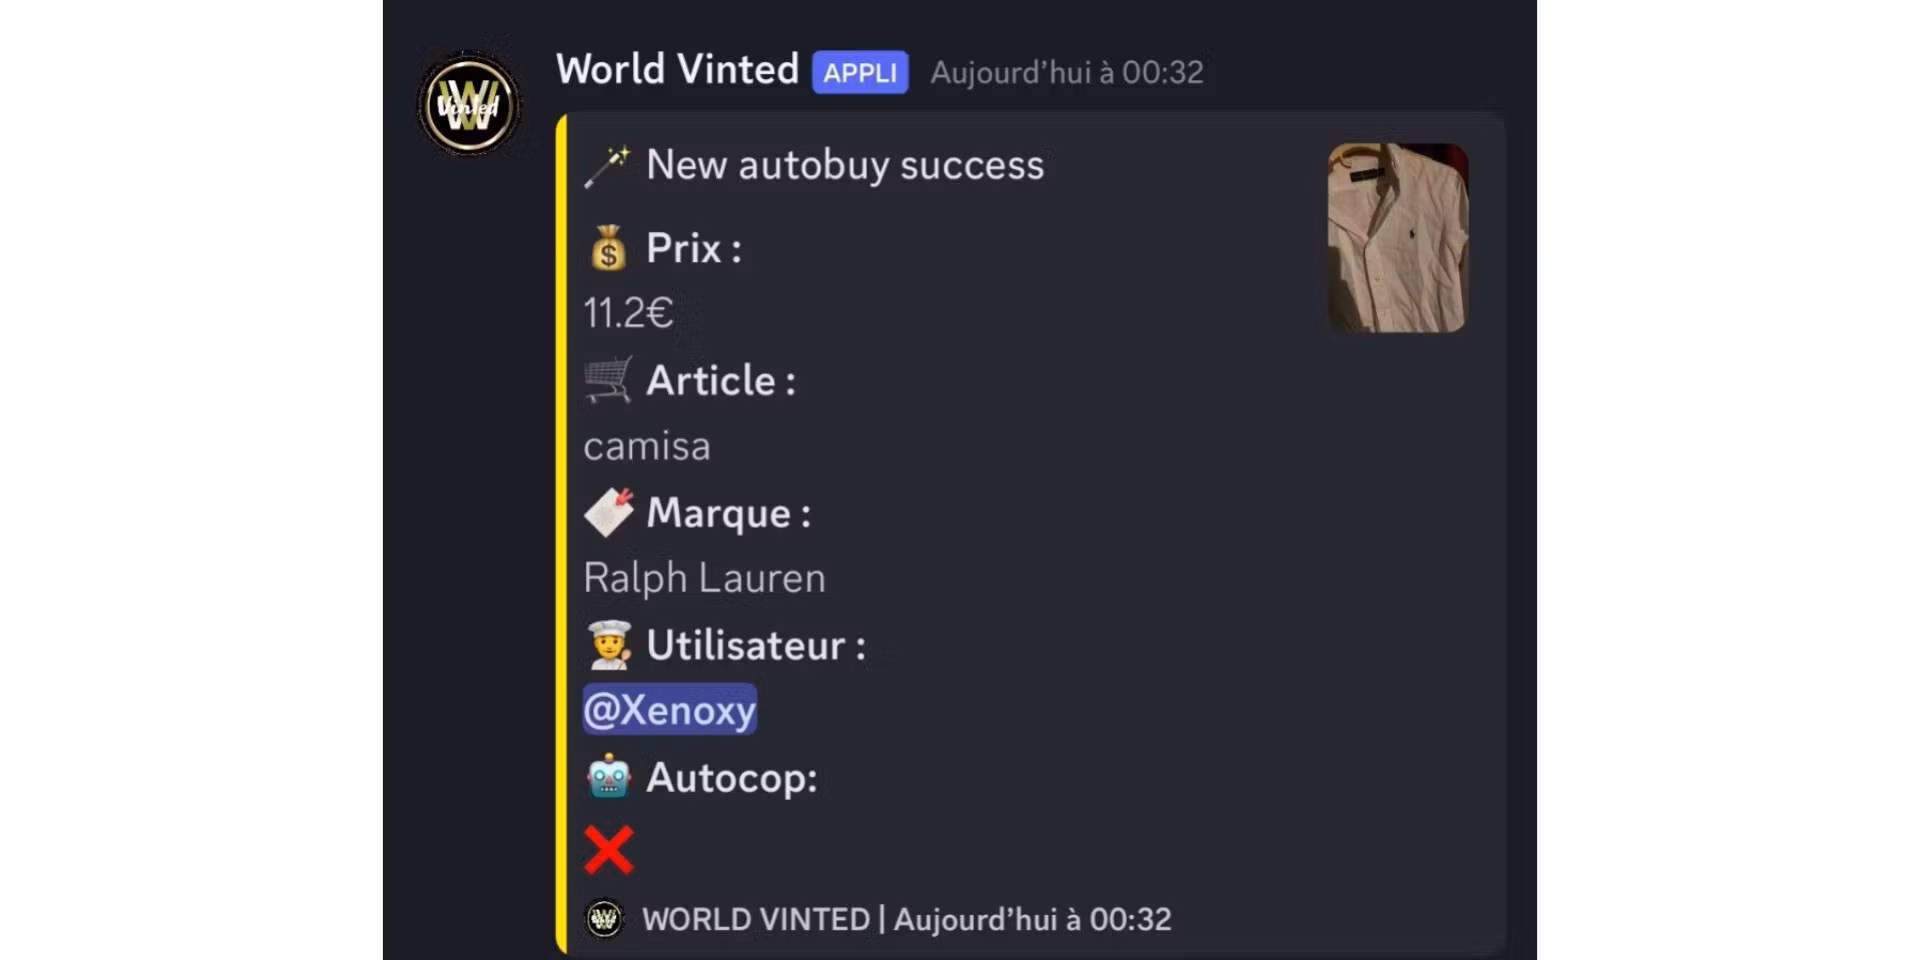Viewport: 1920px width, 960px height.
Task: Select the camisa article text
Action: 647,446
